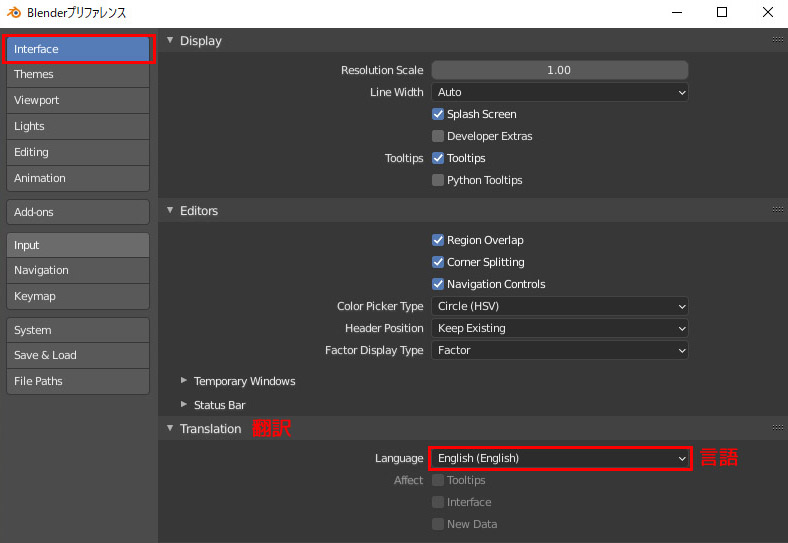Viewport: 788px width, 543px height.
Task: Click the Resolution Scale value slider
Action: click(559, 70)
